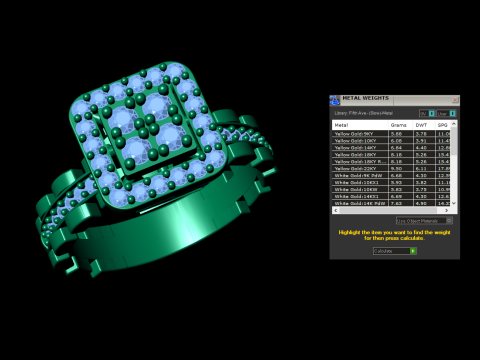The height and width of the screenshot is (360, 480).
Task: Click the ring's central diamond cluster
Action: point(147,128)
